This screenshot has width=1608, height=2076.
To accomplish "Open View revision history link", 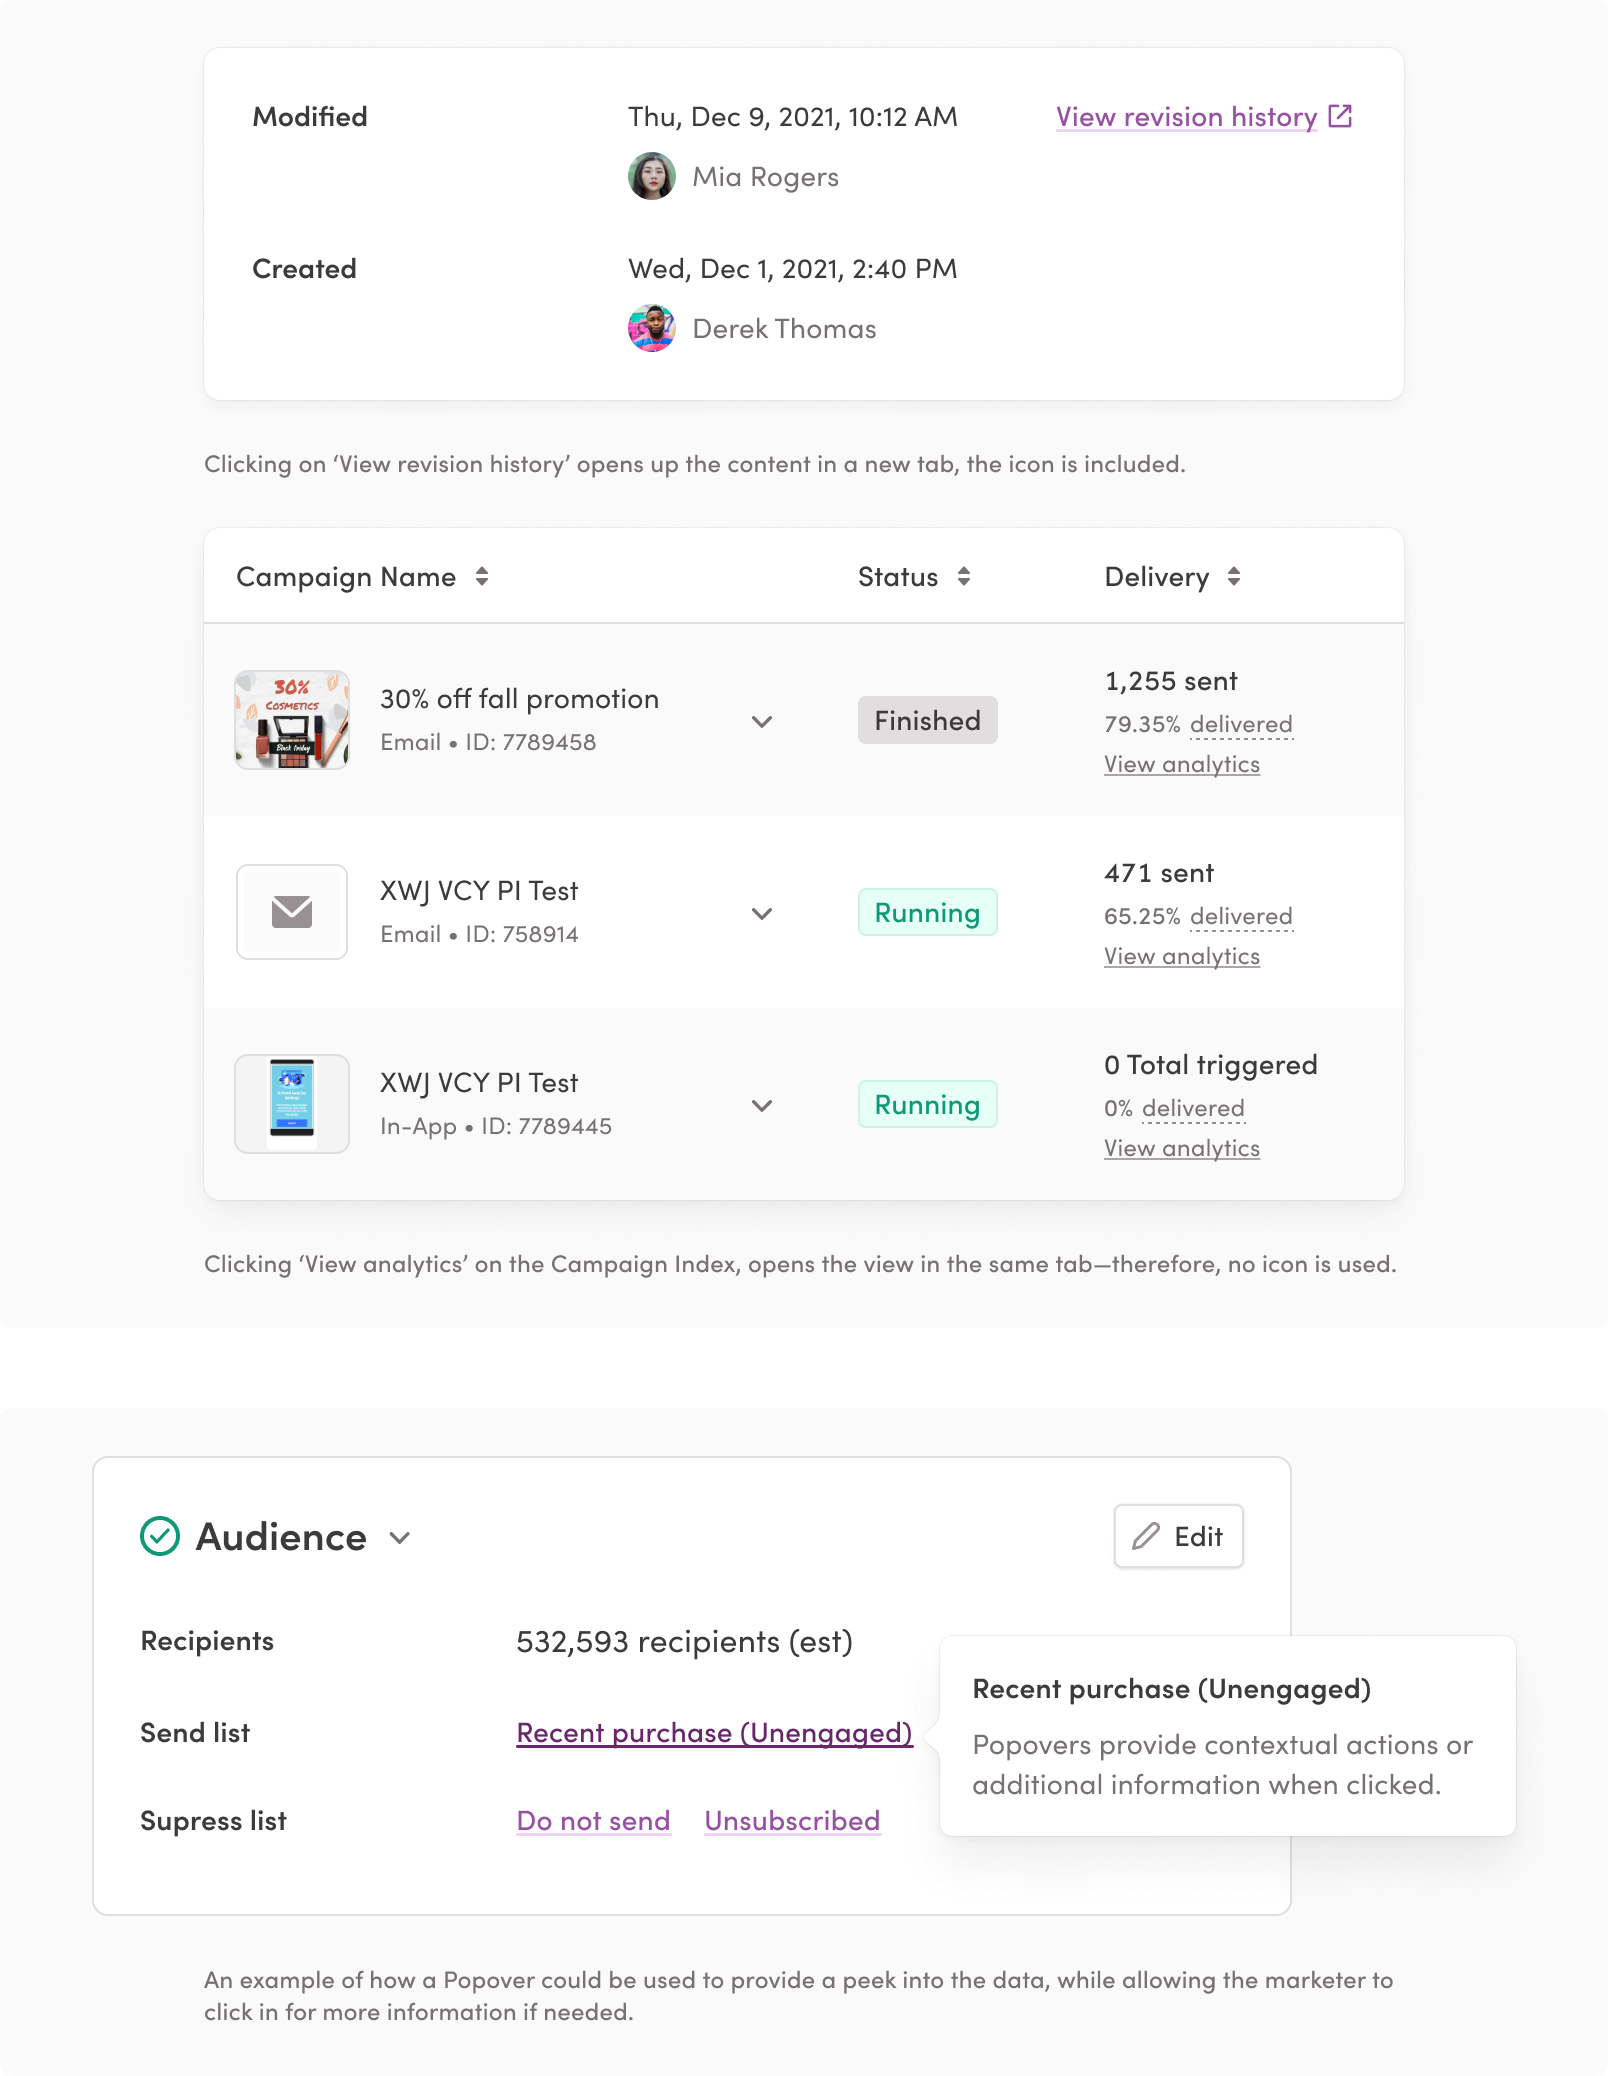I will coord(1186,117).
